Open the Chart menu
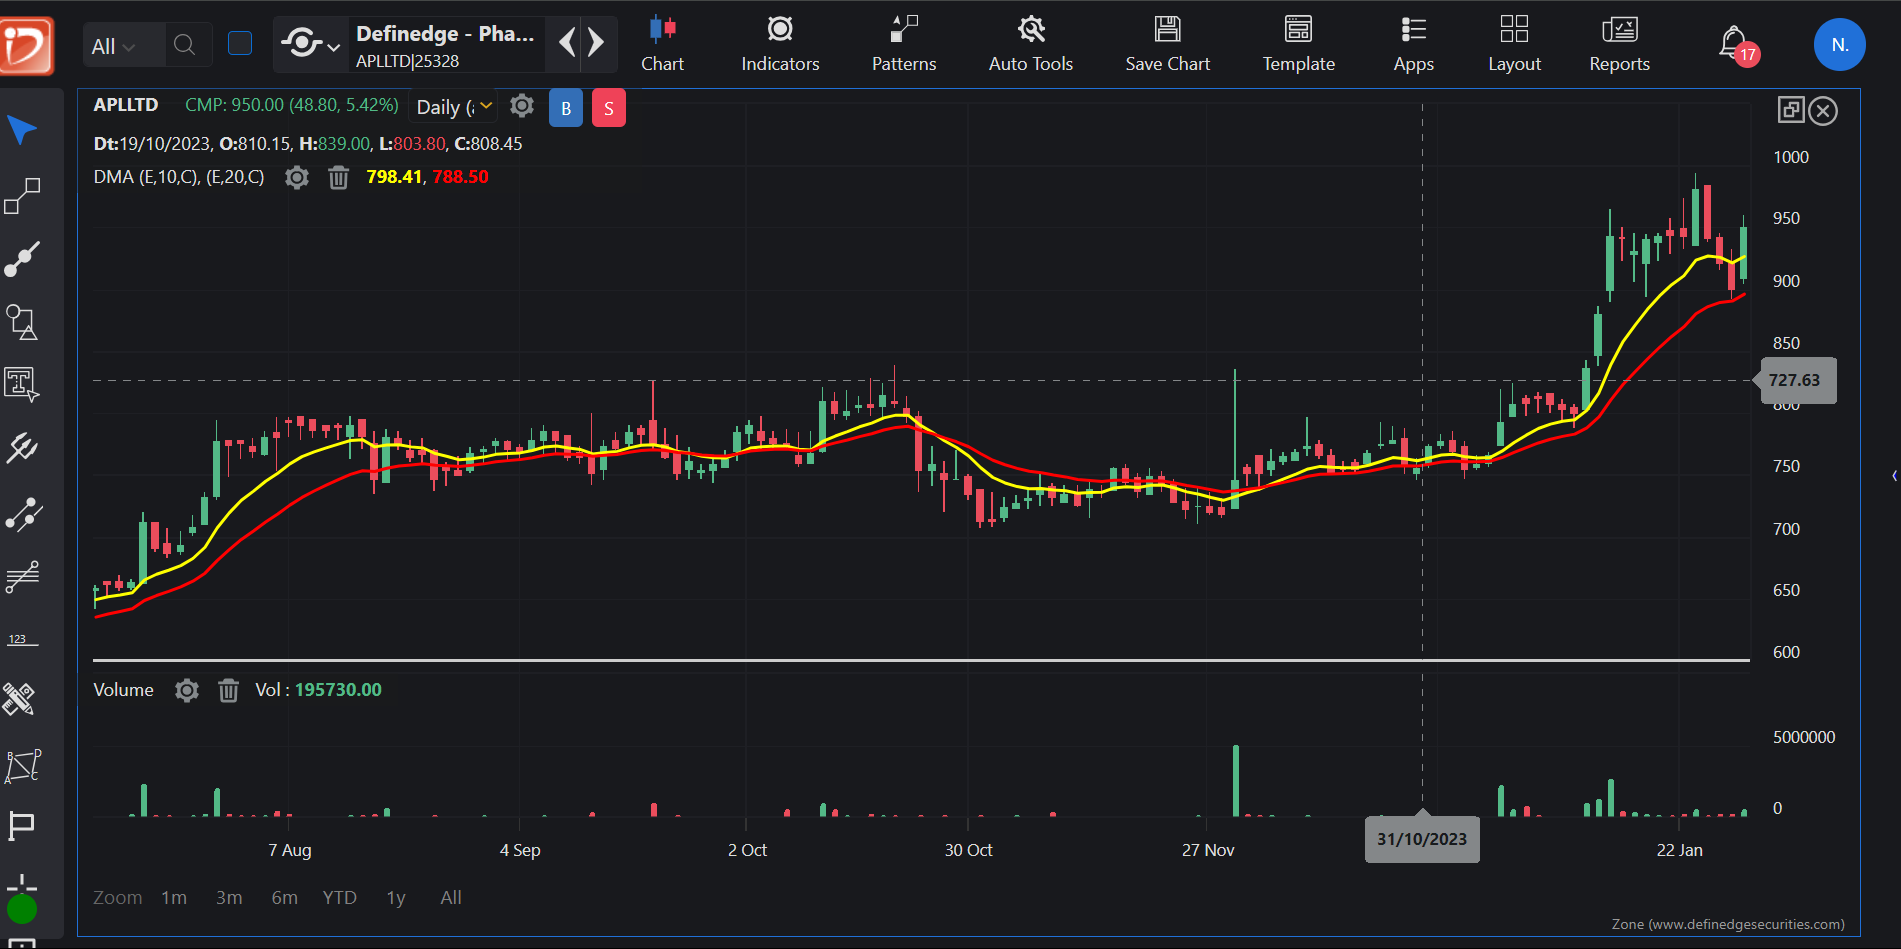The image size is (1901, 949). point(662,44)
